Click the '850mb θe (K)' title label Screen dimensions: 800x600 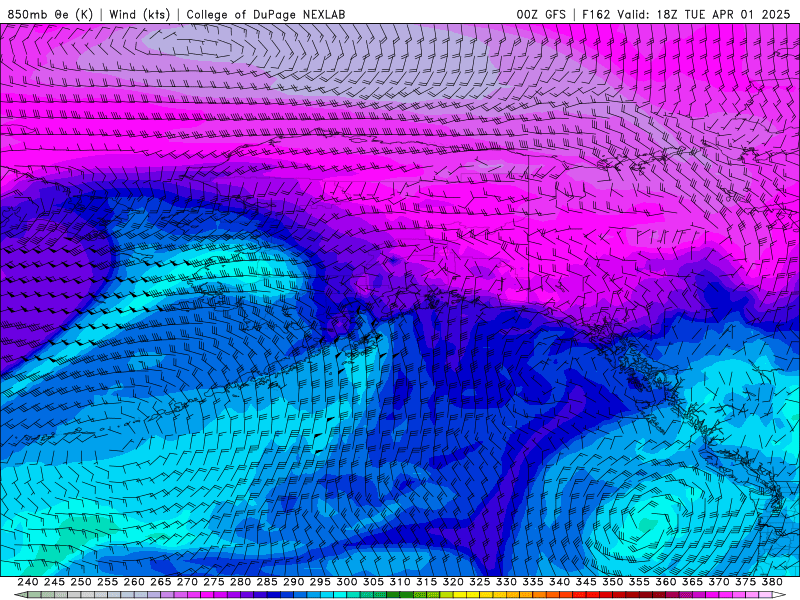coord(50,14)
